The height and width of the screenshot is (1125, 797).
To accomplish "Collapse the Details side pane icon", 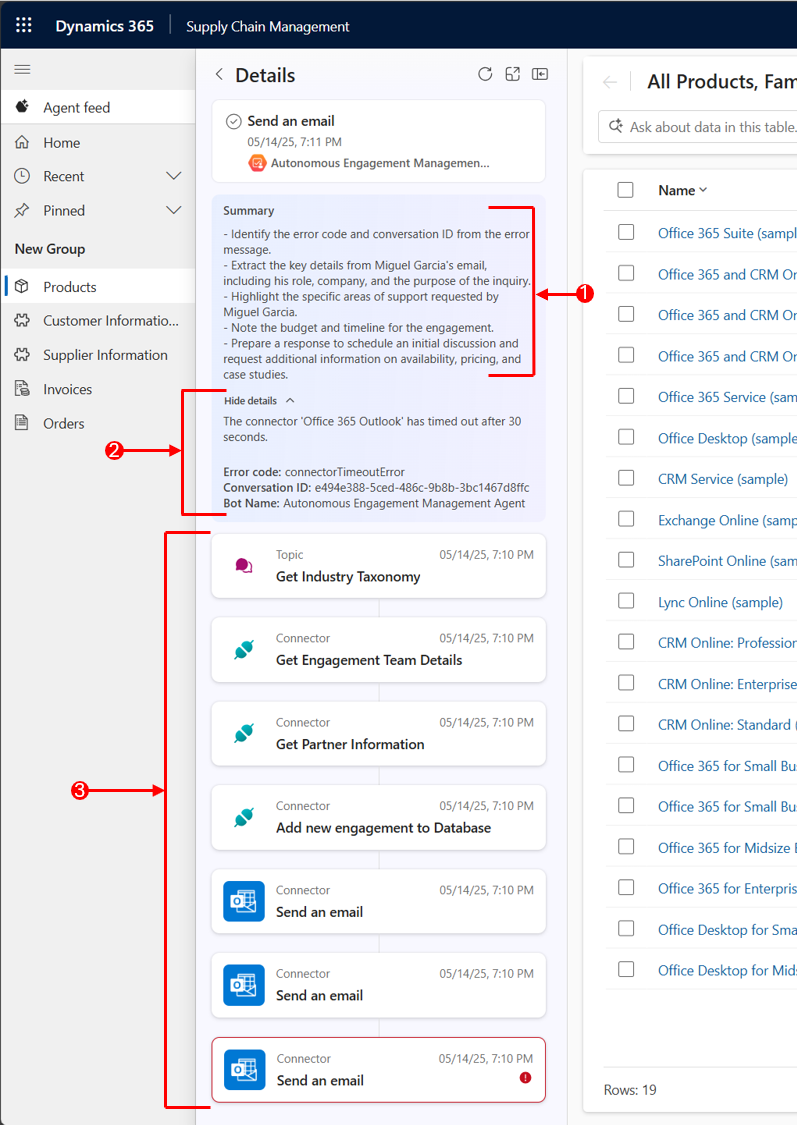I will click(x=540, y=74).
